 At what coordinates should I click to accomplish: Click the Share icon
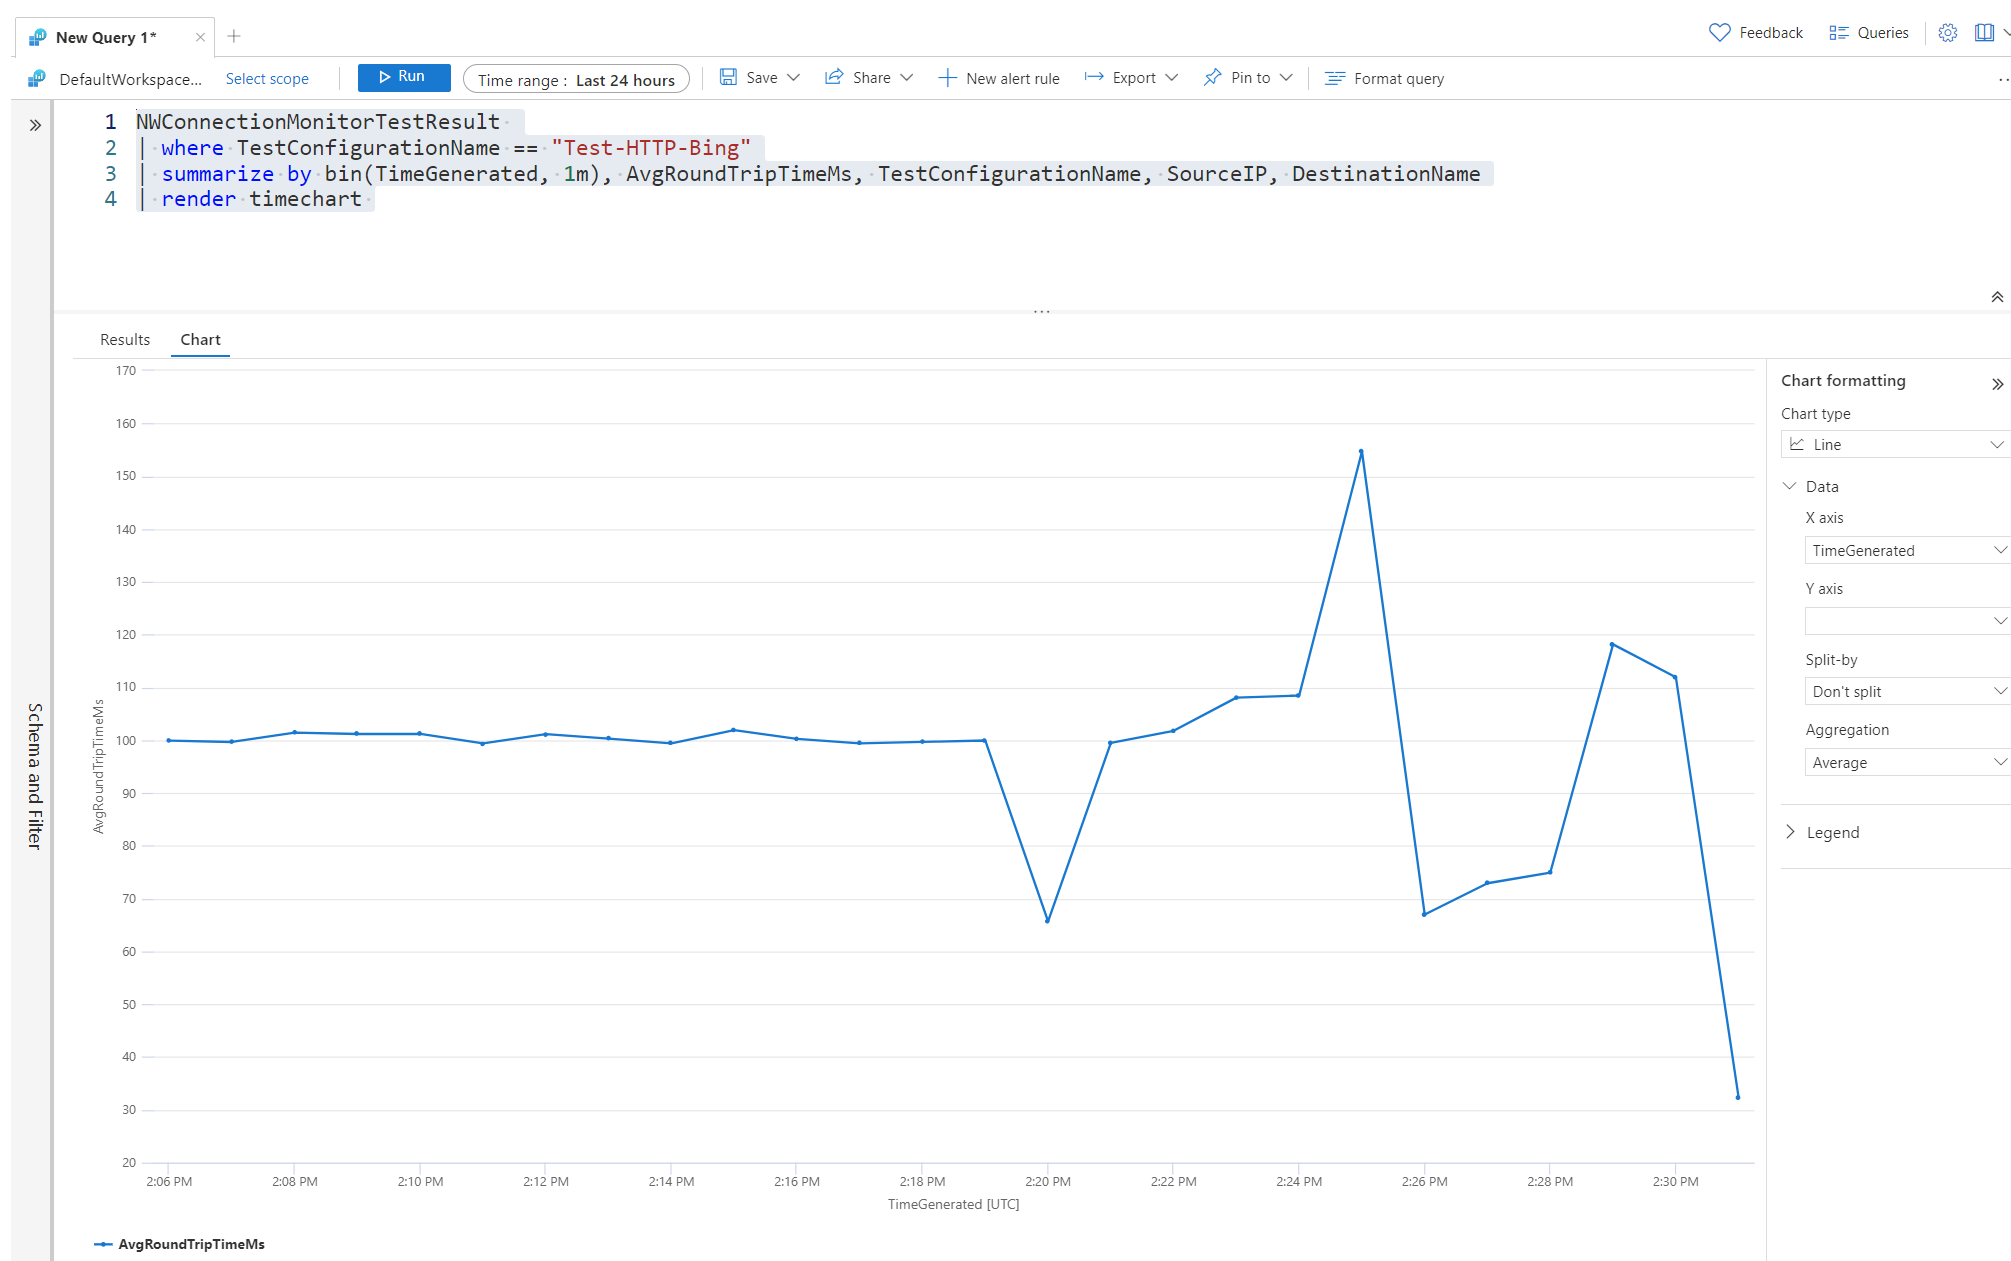point(836,77)
